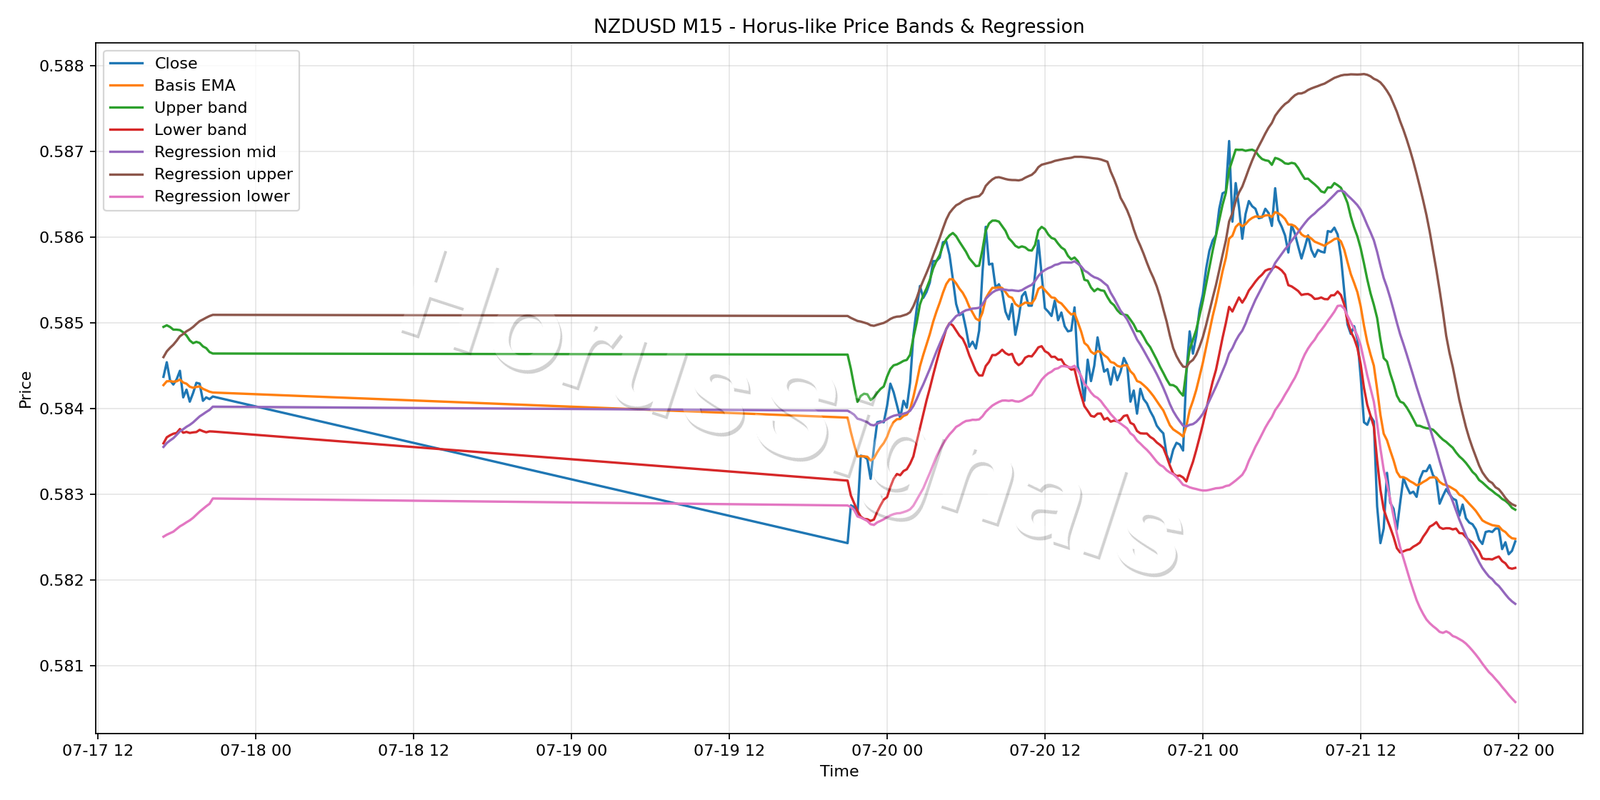1600x800 pixels.
Task: Click the chart title 'NZDUSD M15 - Horus-like Price Bands & Regression'
Action: coord(839,26)
